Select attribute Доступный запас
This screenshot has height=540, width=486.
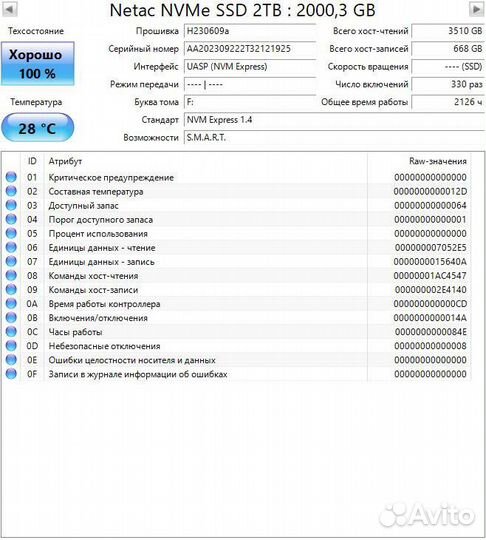click(83, 206)
